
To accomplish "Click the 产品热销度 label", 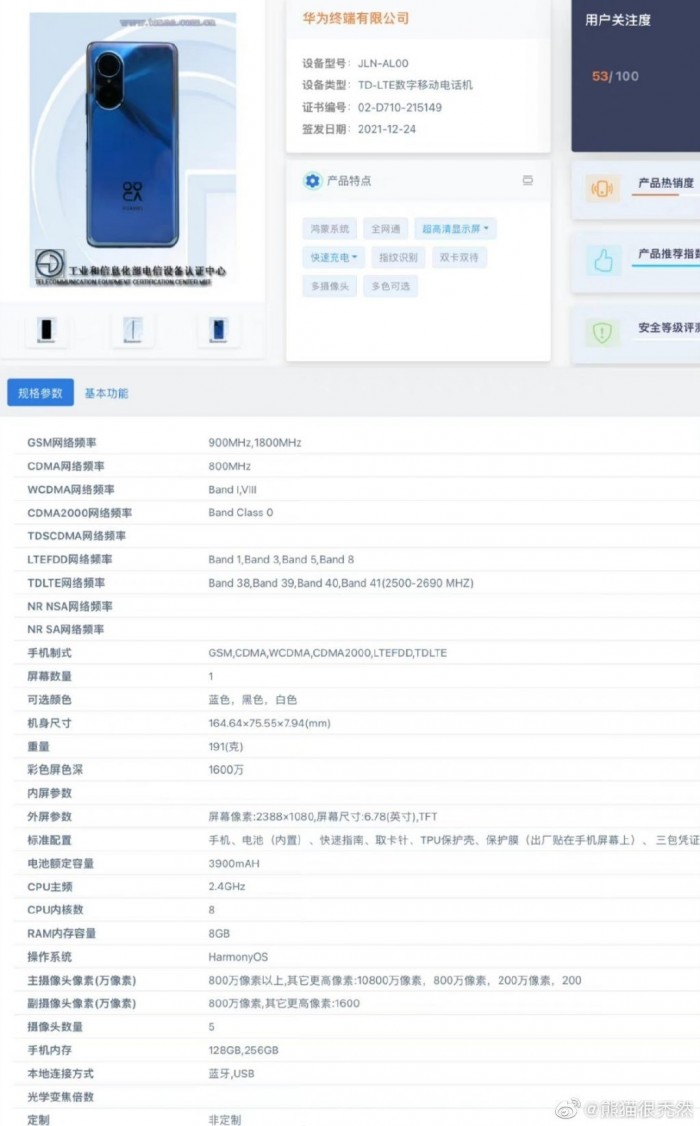I will [666, 182].
